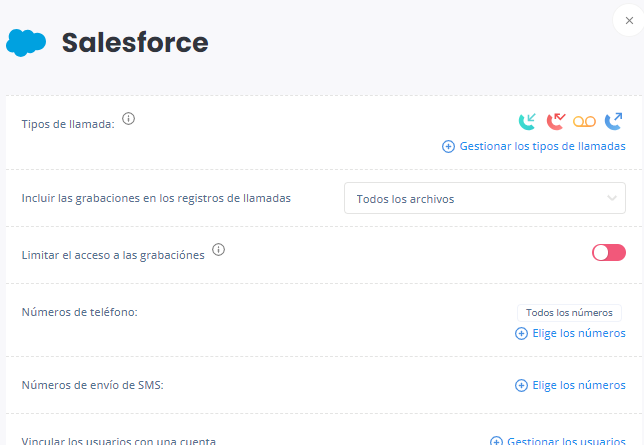Toggle Limitar el acceso a las grabaciónes
The image size is (644, 445).
[609, 253]
